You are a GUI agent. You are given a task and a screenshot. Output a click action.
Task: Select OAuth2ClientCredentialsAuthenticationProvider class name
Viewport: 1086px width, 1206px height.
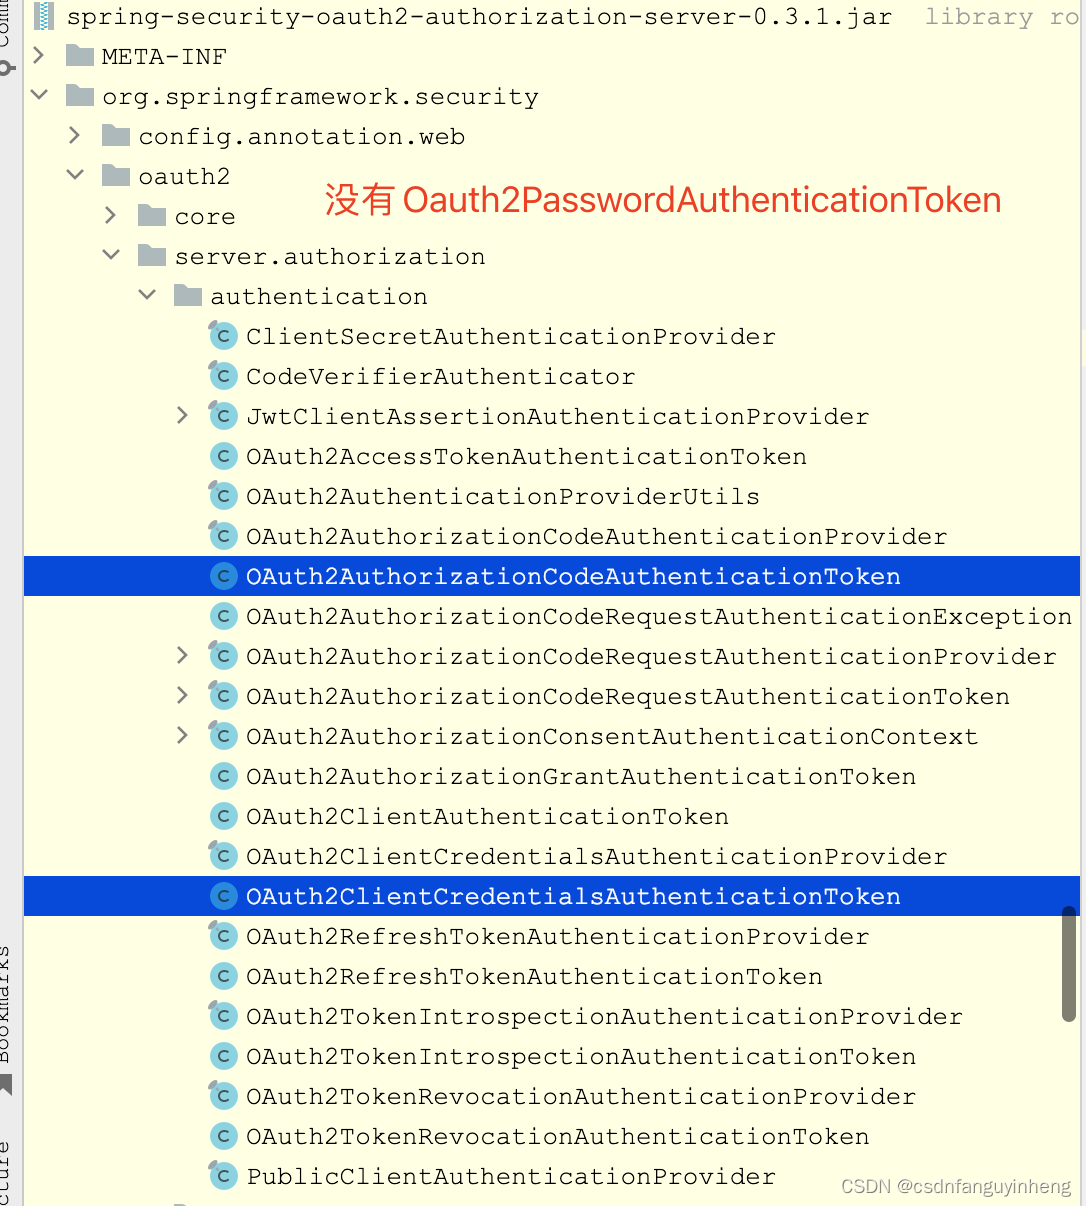(x=596, y=857)
